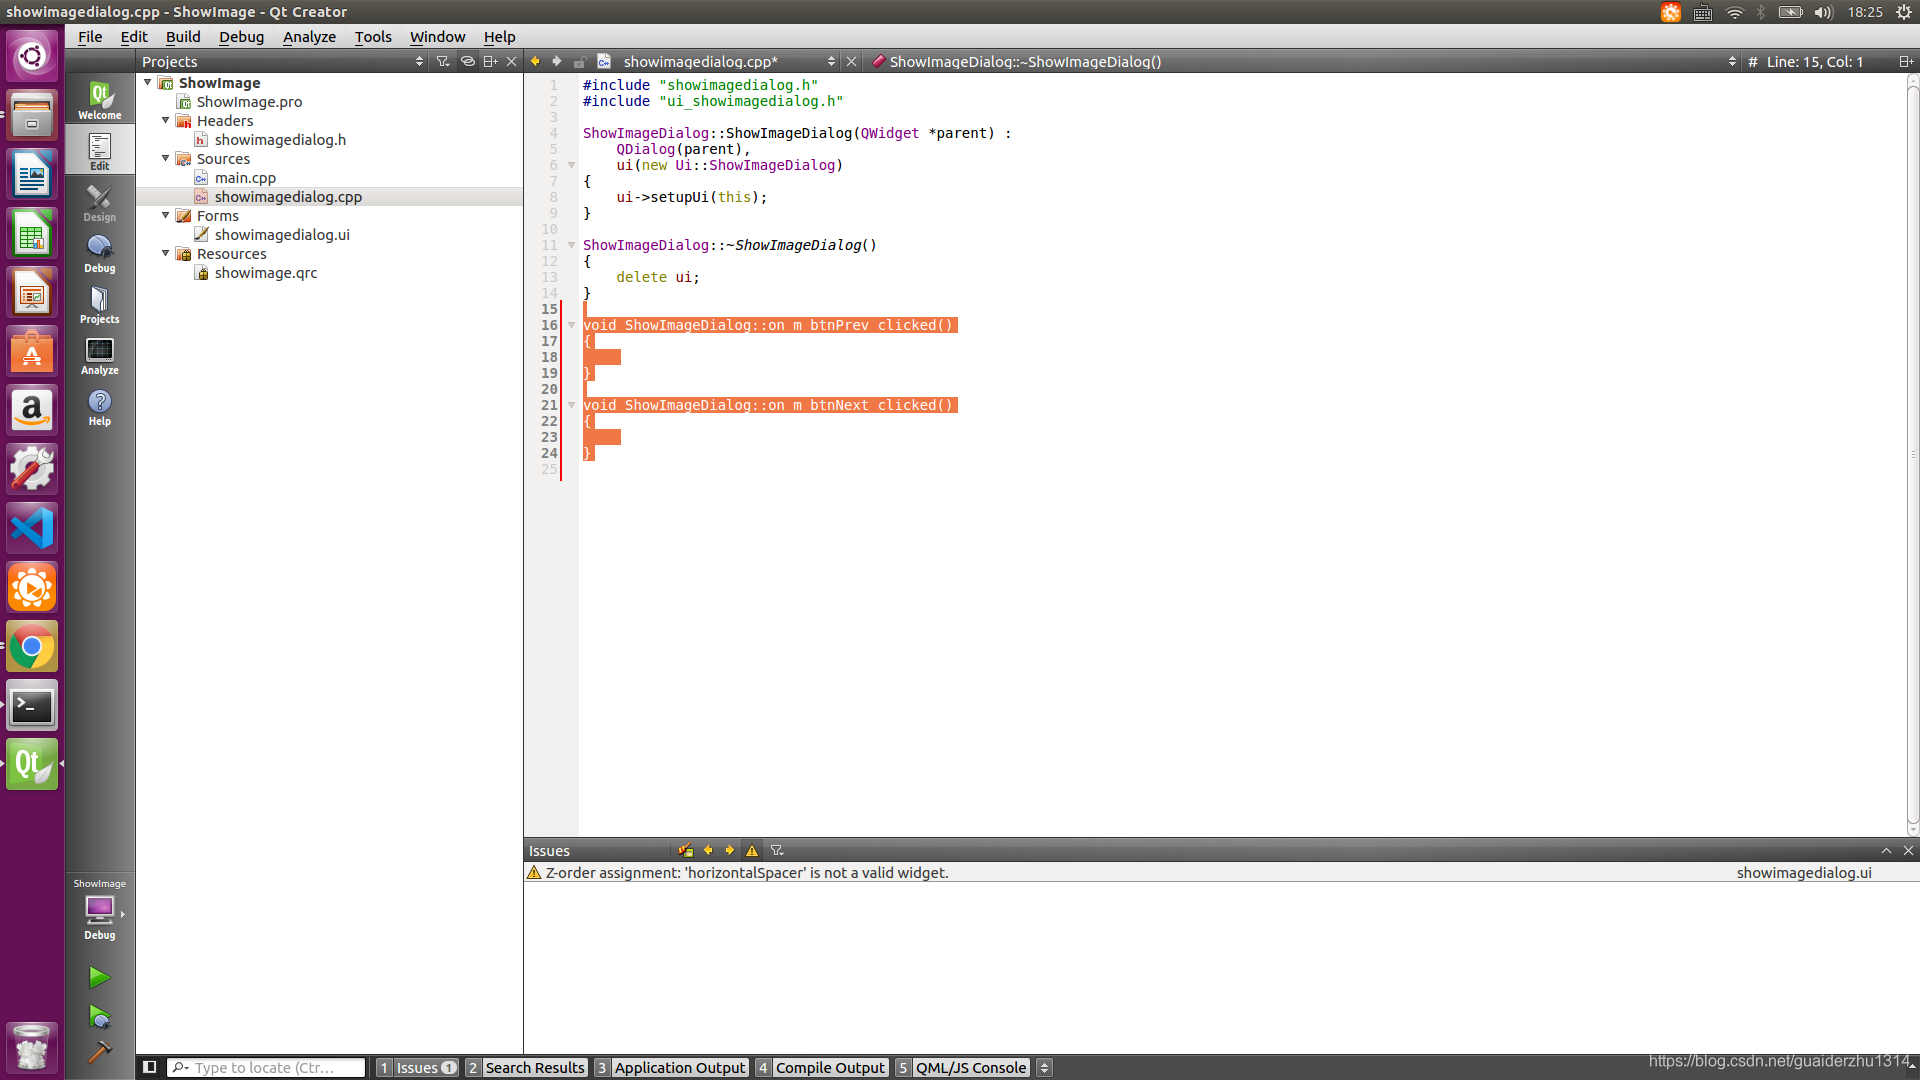The width and height of the screenshot is (1920, 1080).
Task: Open the Analyze mode
Action: click(x=100, y=355)
